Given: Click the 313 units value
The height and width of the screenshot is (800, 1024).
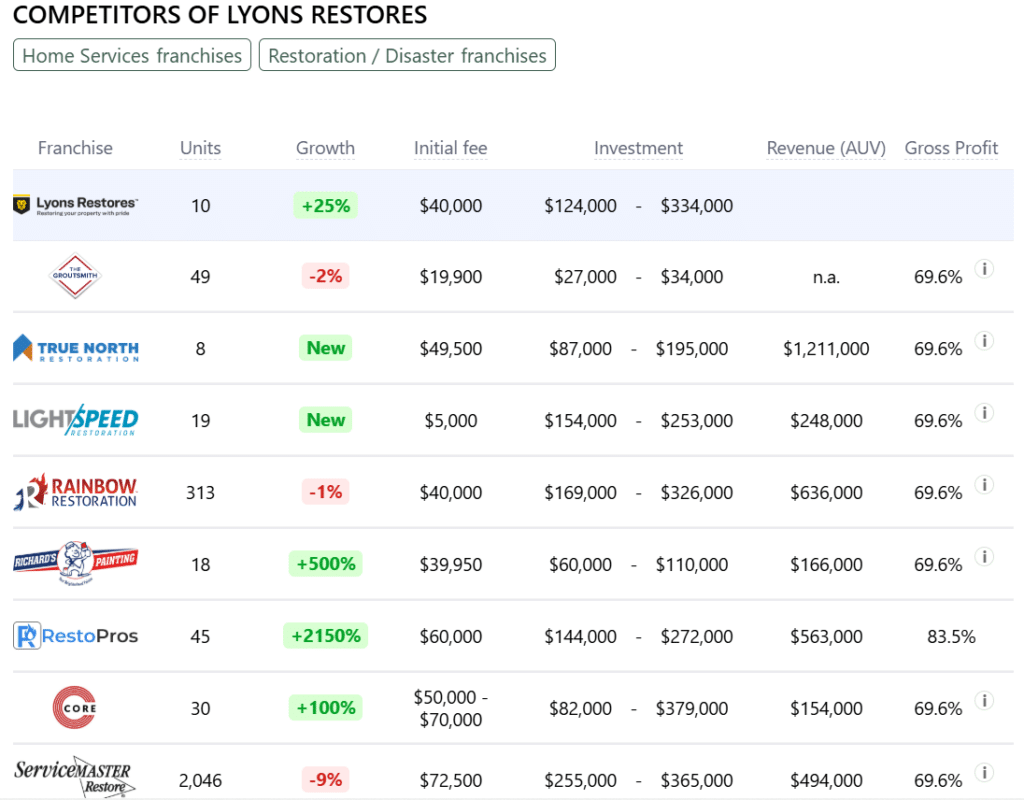Looking at the screenshot, I should click(x=200, y=492).
